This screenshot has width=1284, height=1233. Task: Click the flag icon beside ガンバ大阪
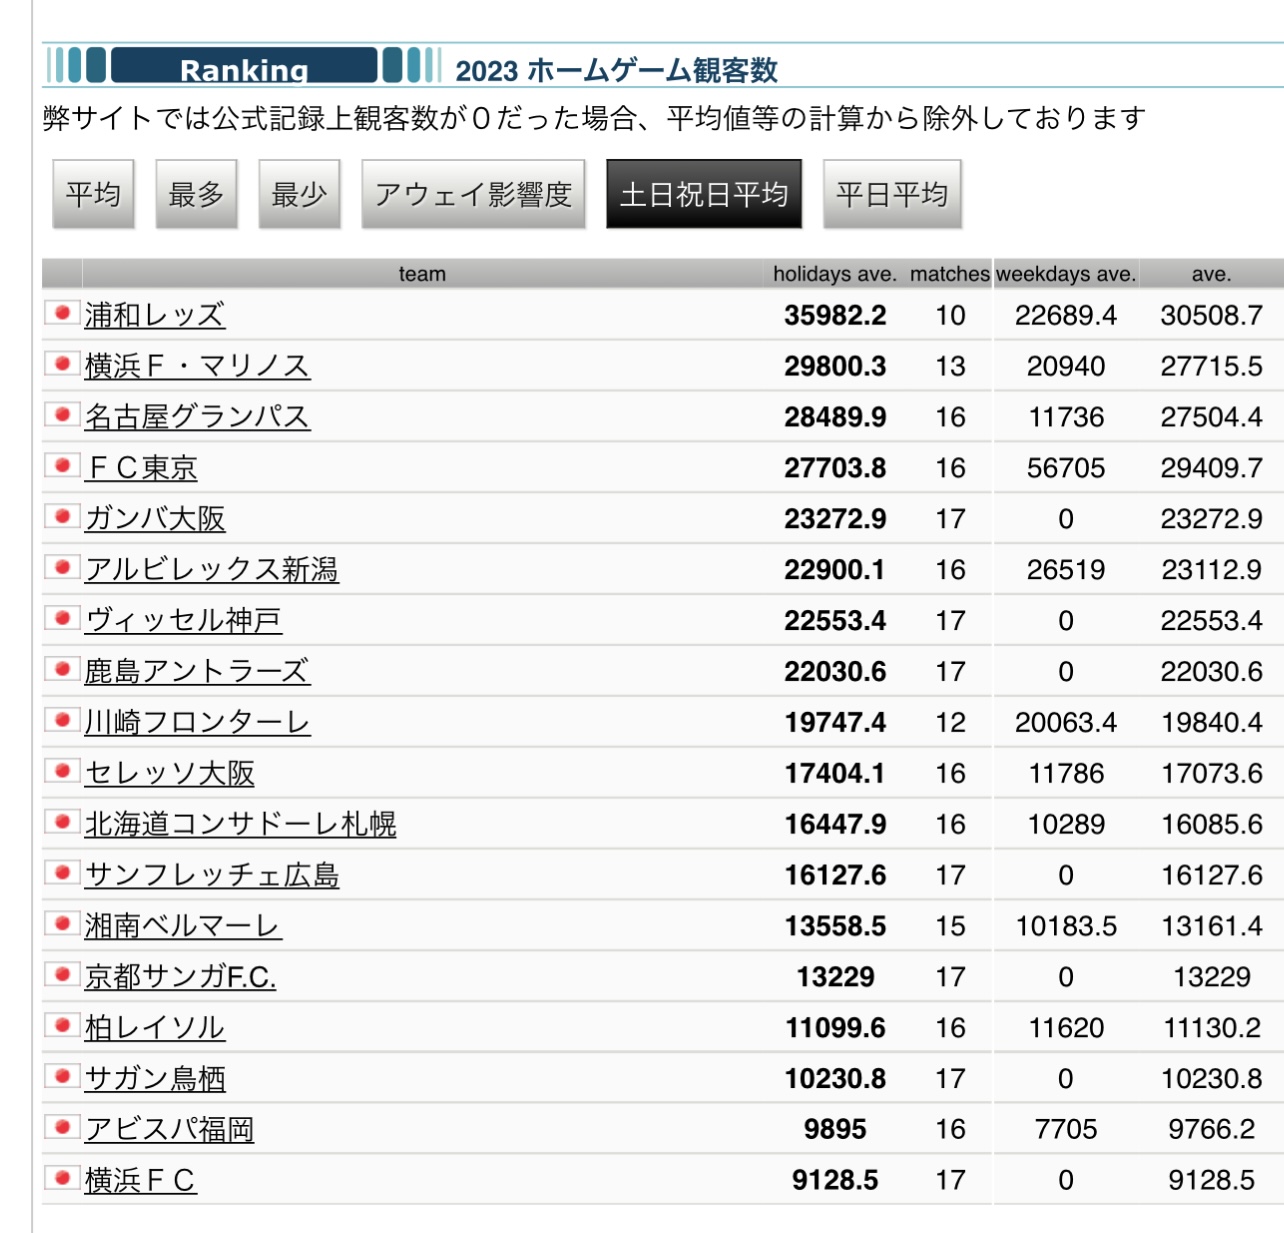tap(62, 517)
